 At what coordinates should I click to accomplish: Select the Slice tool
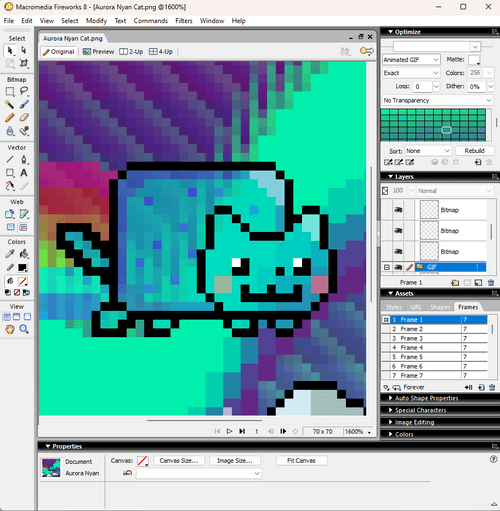[x=24, y=214]
